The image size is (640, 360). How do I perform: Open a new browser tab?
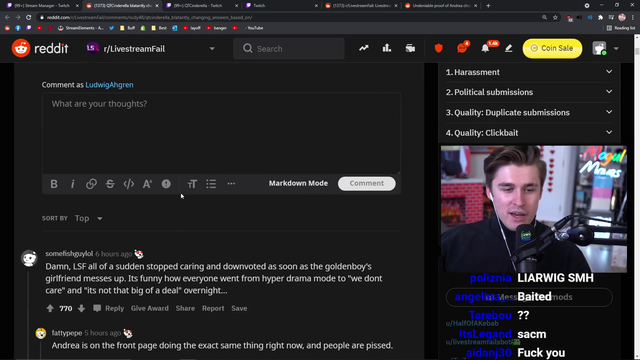pyautogui.click(x=488, y=6)
